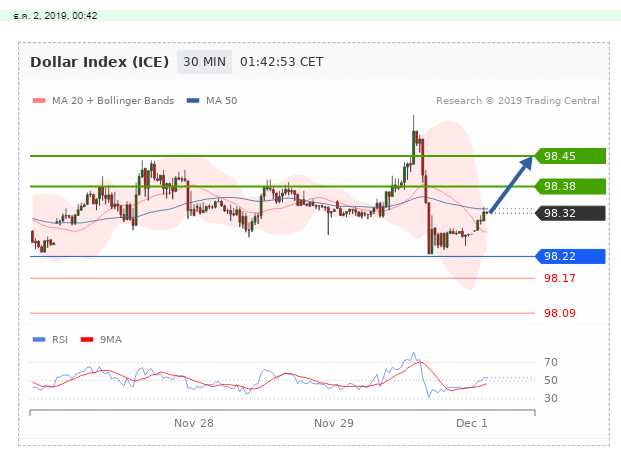The height and width of the screenshot is (458, 621).
Task: Click the 98.22 pivot price label
Action: [570, 256]
